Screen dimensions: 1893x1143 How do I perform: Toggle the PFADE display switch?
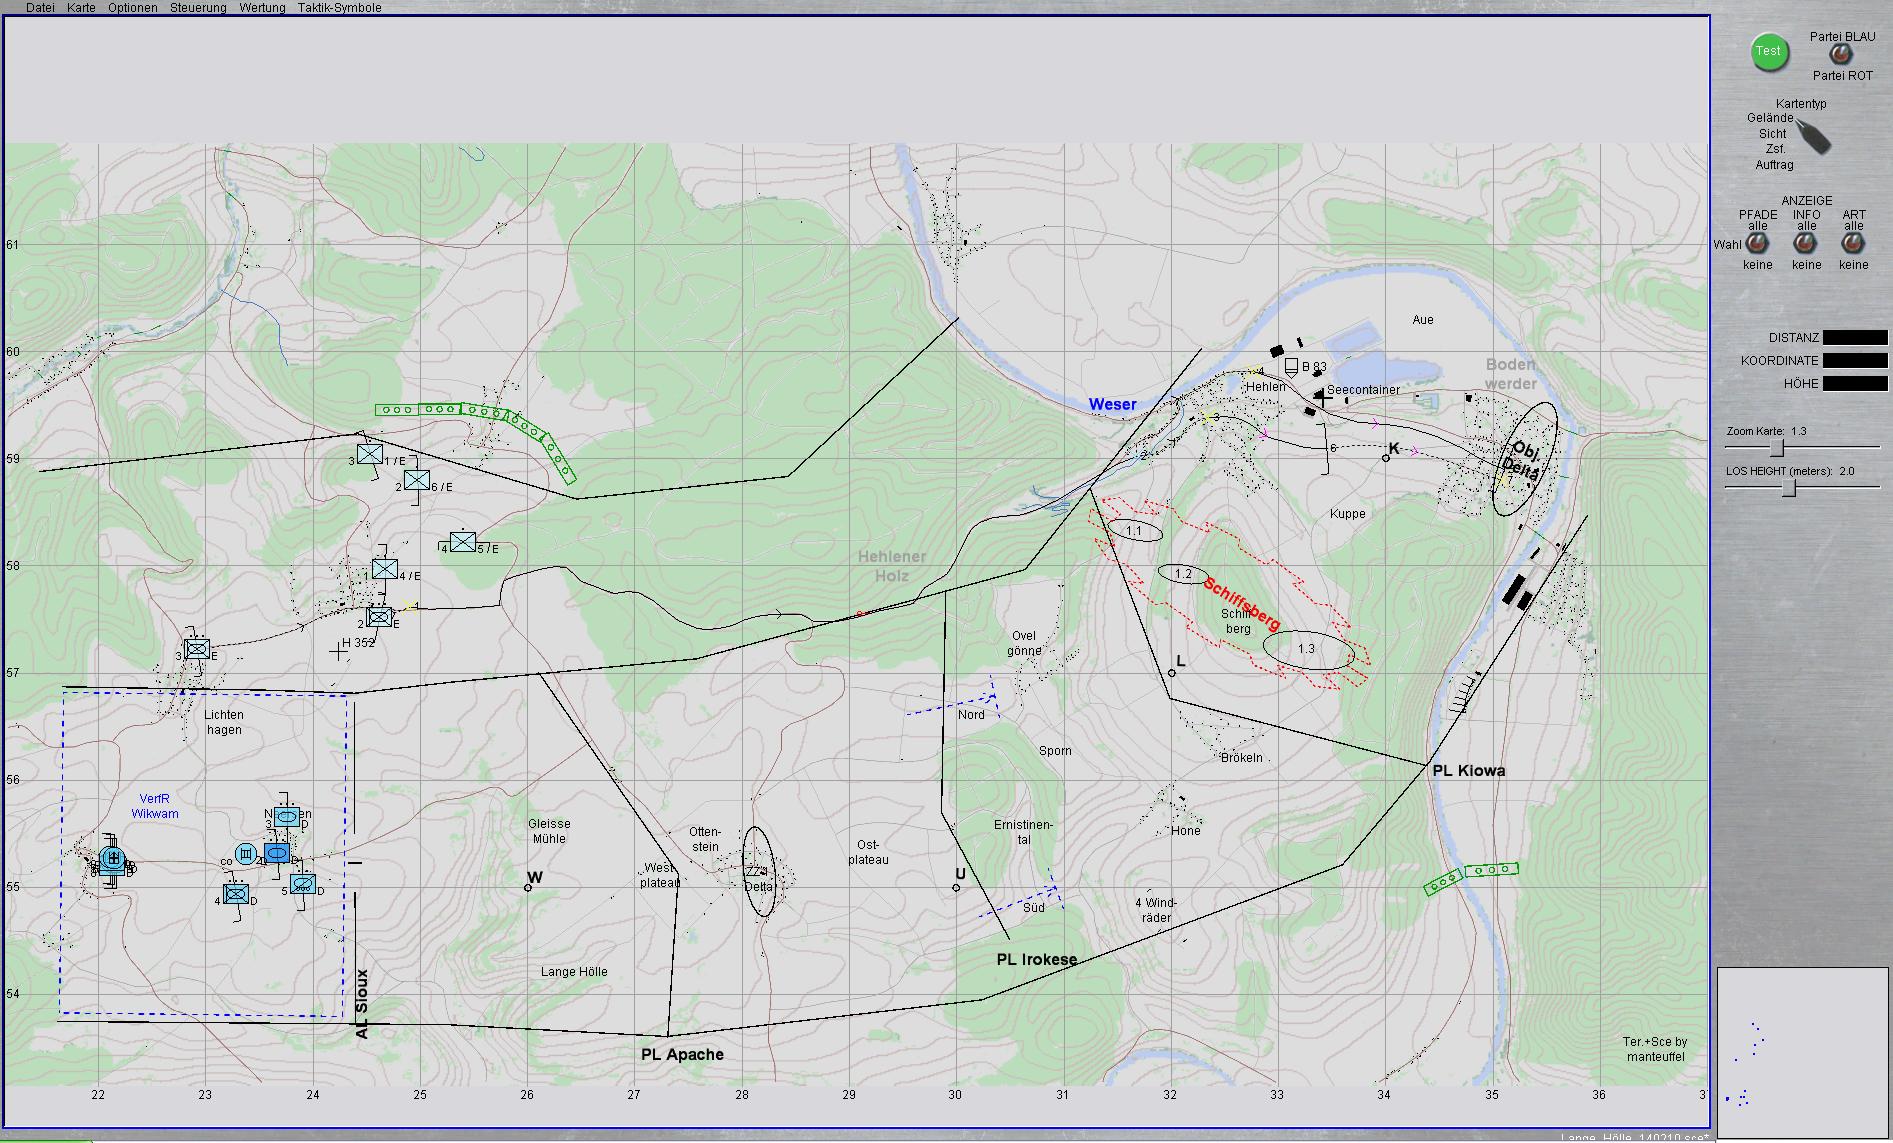[1756, 244]
